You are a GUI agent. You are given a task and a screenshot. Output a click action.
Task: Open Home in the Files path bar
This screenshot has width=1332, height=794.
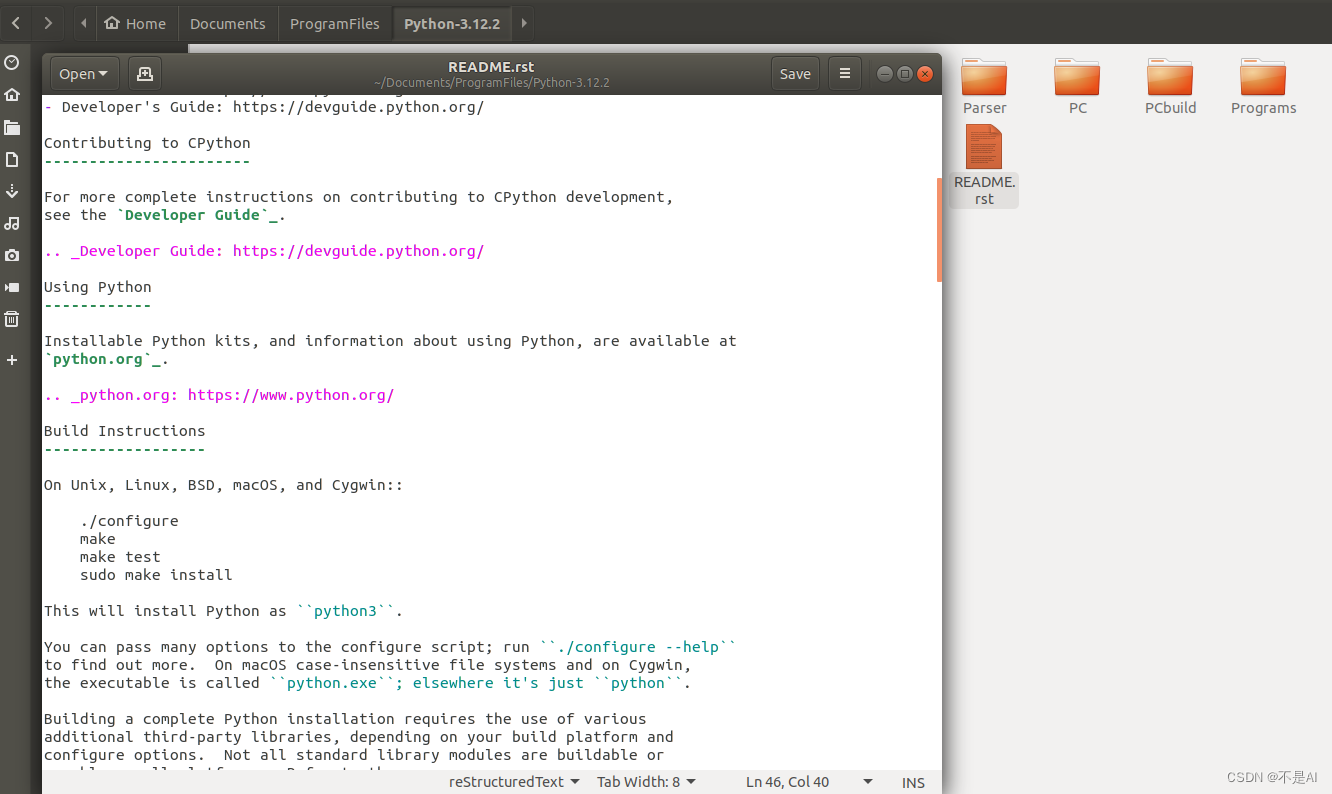pos(135,23)
